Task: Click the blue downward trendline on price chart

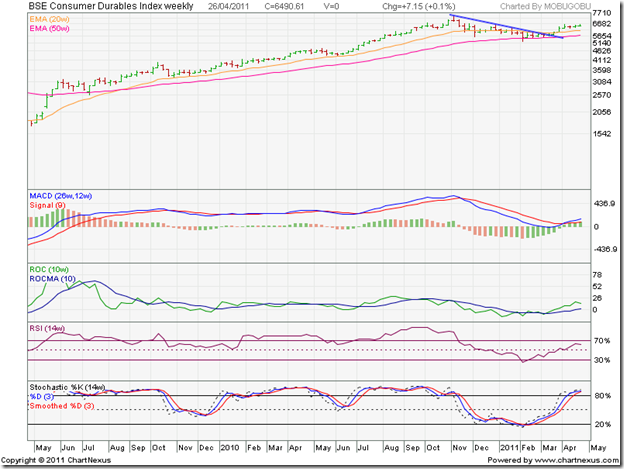Action: (506, 26)
